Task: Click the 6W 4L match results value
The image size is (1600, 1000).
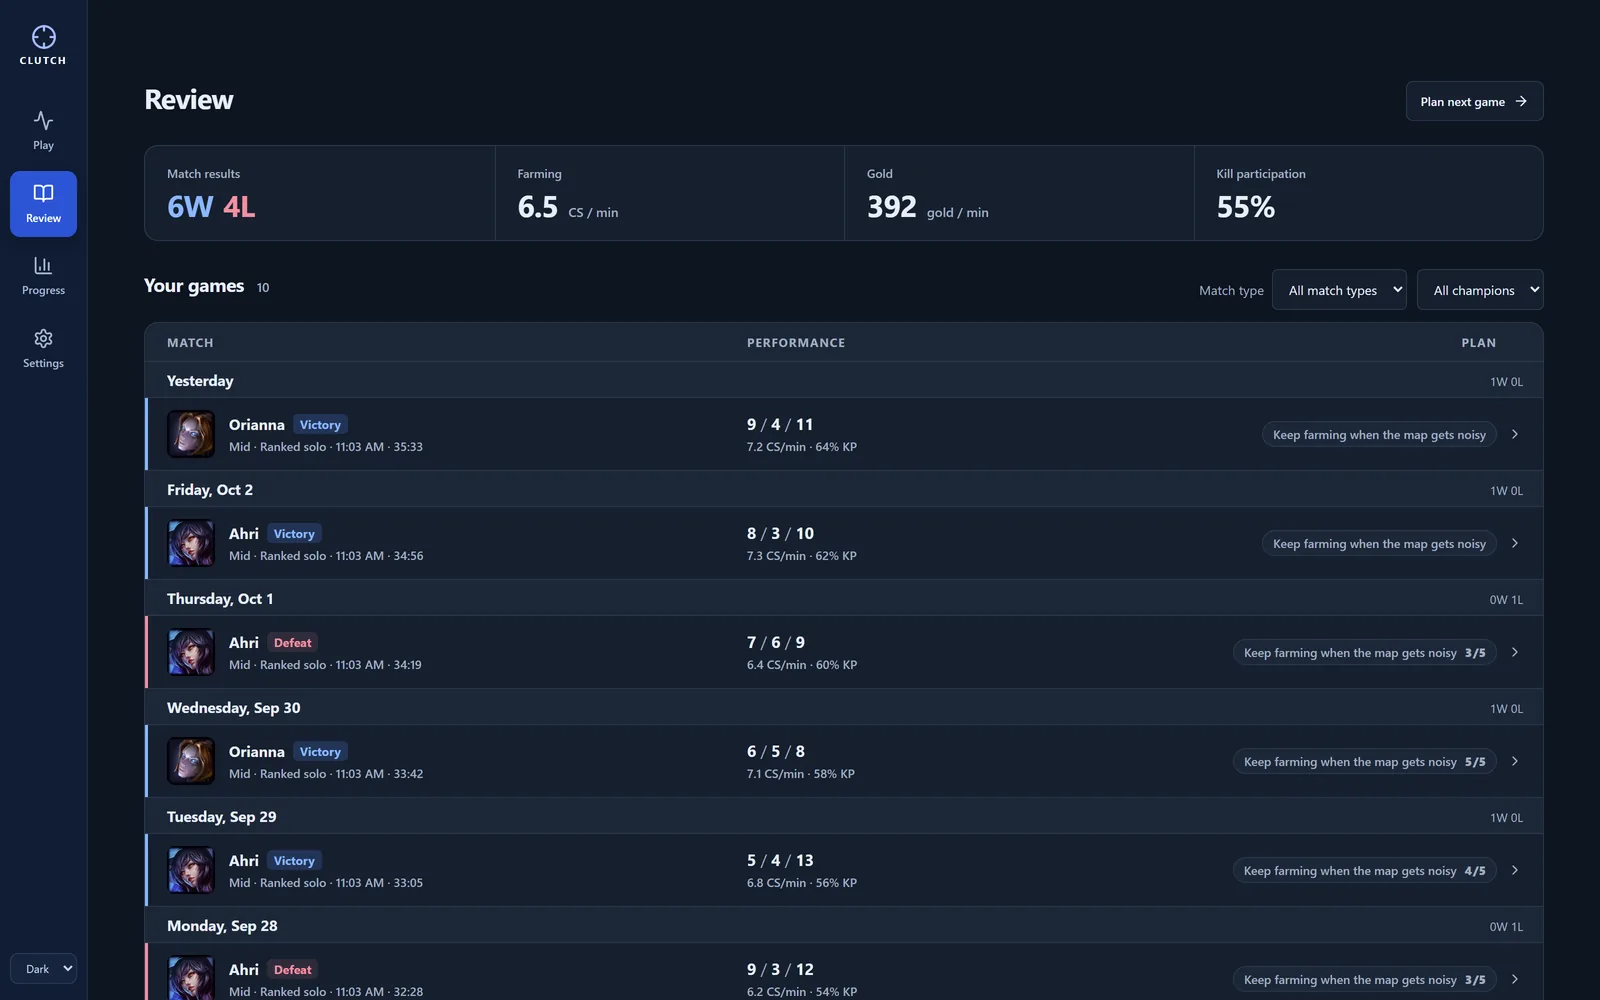Action: [211, 207]
